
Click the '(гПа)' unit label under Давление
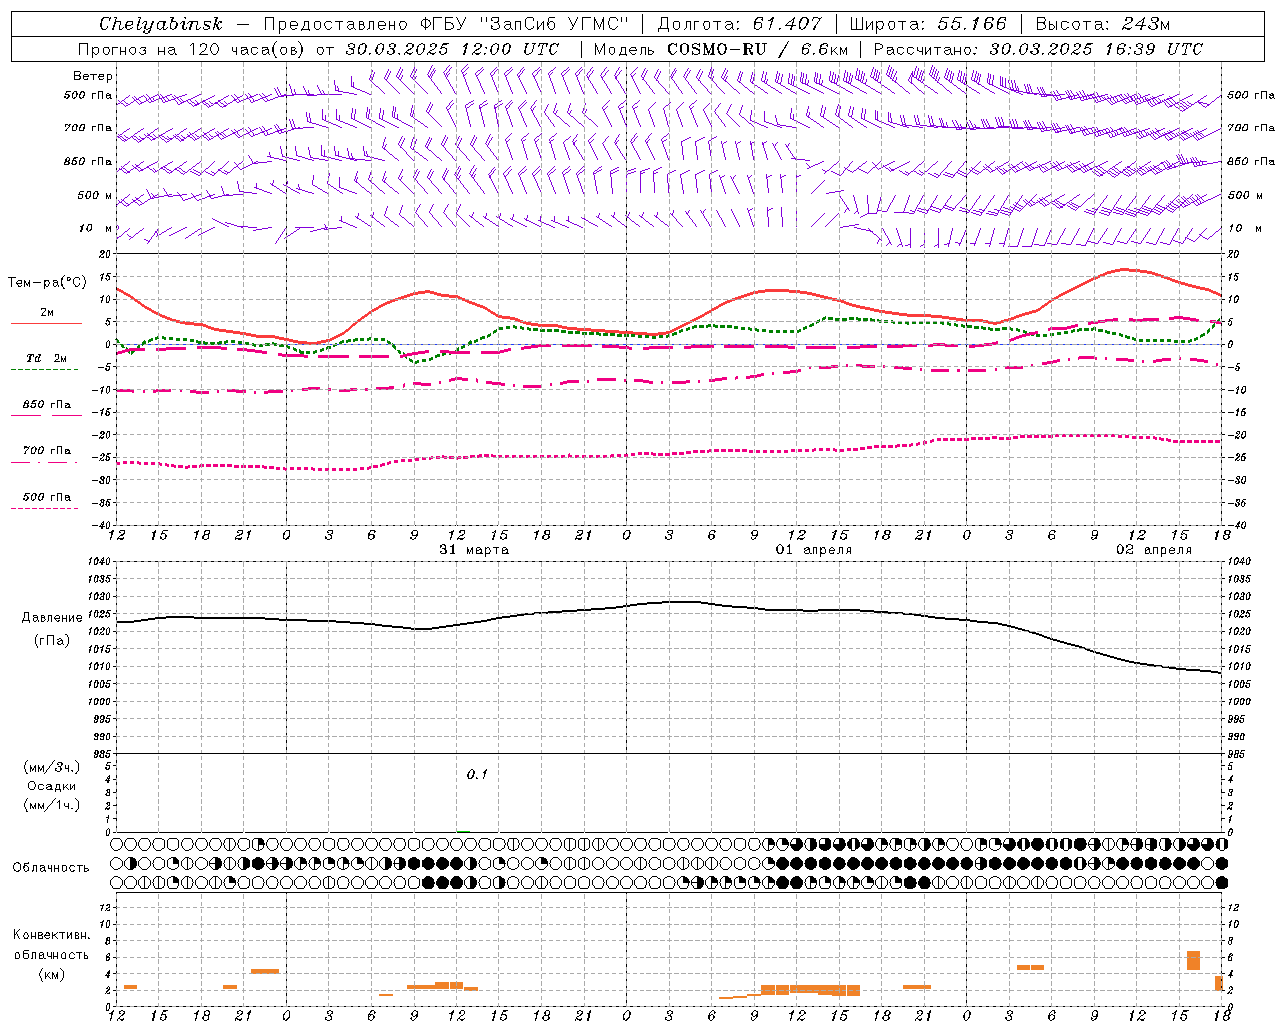coord(52,641)
